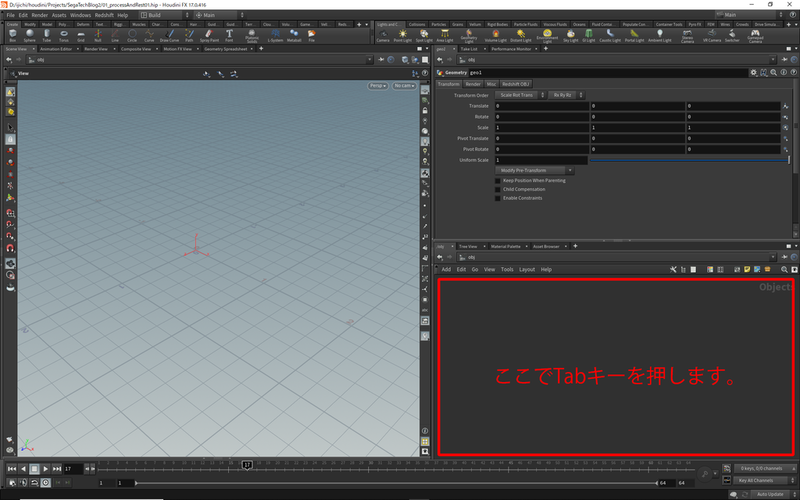This screenshot has height=500, width=800.
Task: Open the Persp viewport dropdown
Action: click(378, 86)
